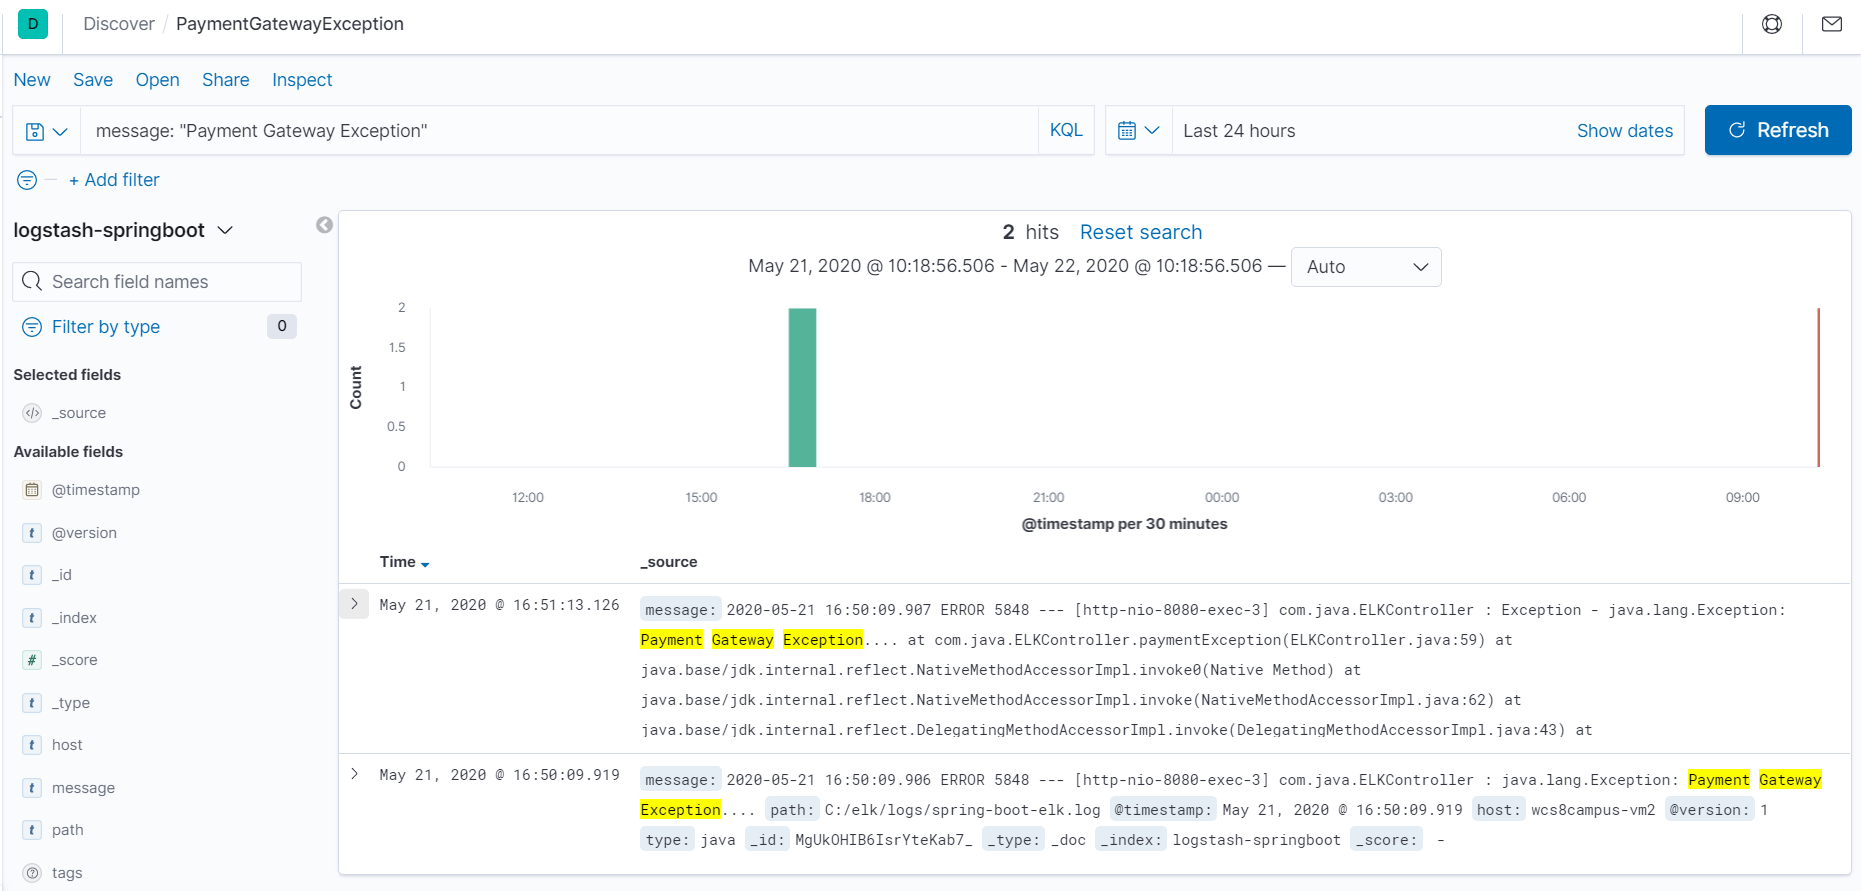The height and width of the screenshot is (891, 1861).
Task: Click the _score number type icon
Action: (32, 660)
